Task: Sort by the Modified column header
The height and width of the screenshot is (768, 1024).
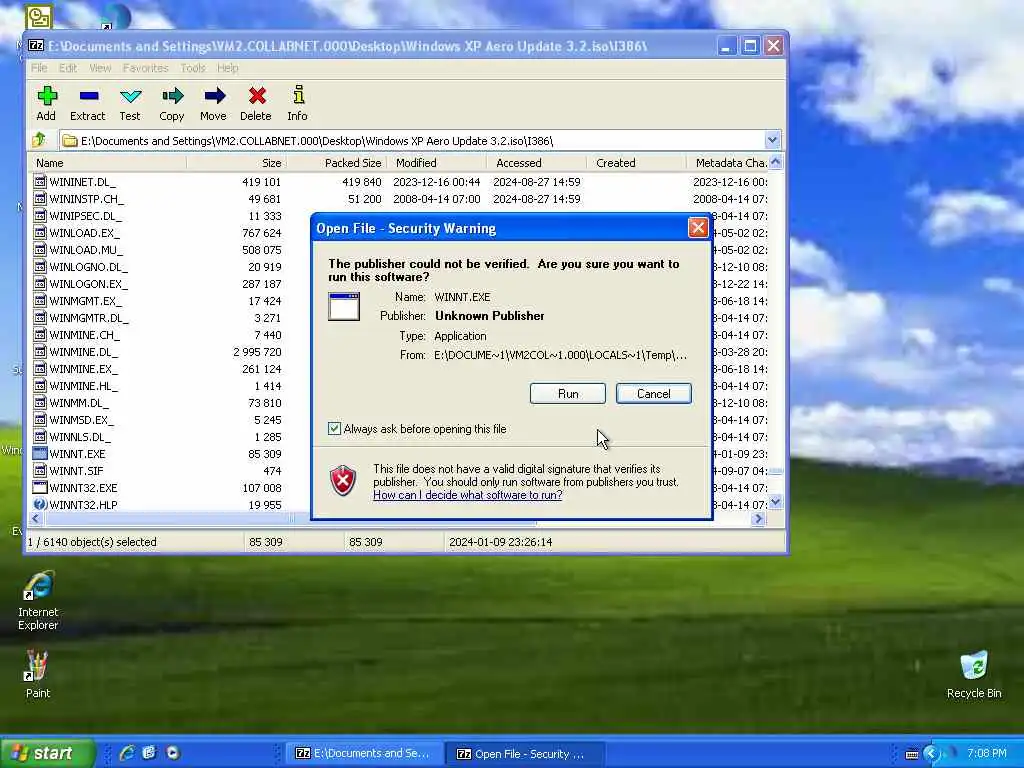Action: [x=437, y=163]
